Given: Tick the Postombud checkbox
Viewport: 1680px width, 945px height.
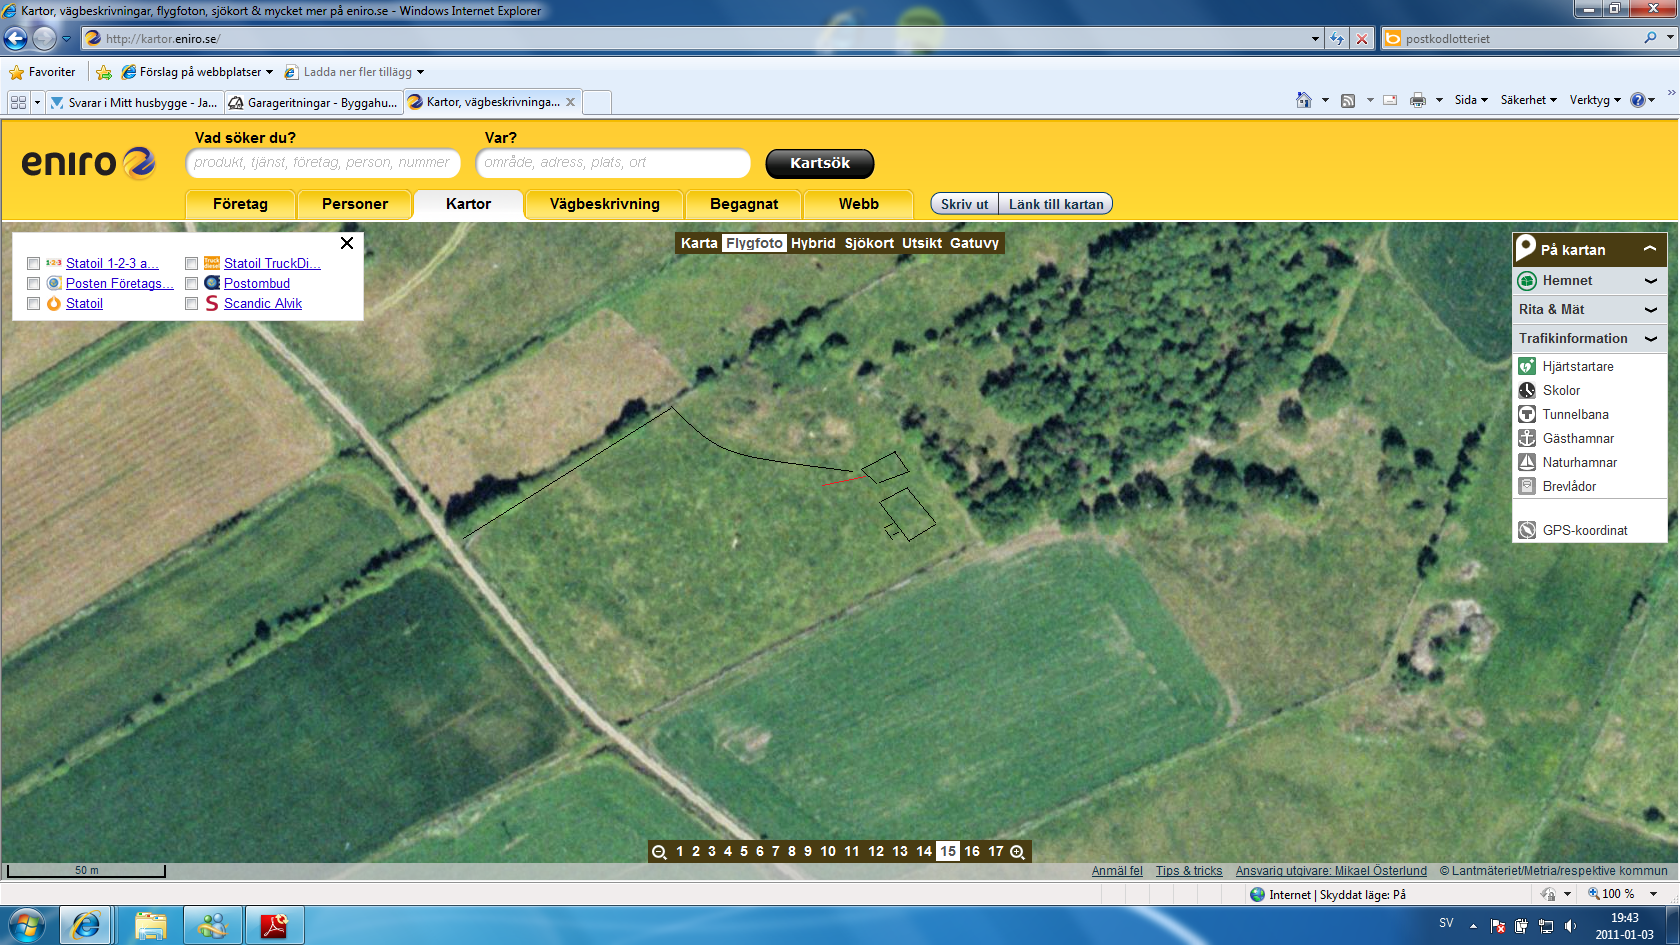Looking at the screenshot, I should 192,284.
